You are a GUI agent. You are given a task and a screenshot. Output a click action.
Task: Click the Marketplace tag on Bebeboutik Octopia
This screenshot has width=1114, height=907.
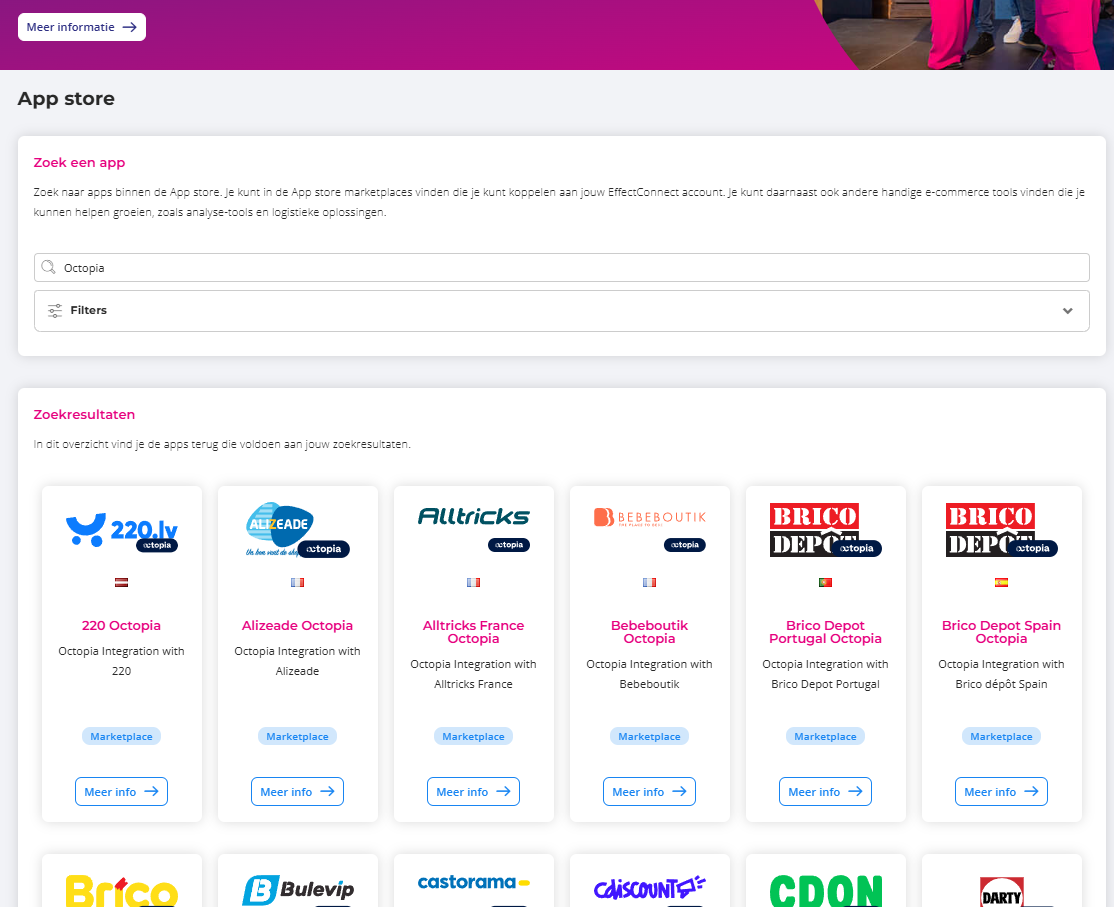point(650,737)
